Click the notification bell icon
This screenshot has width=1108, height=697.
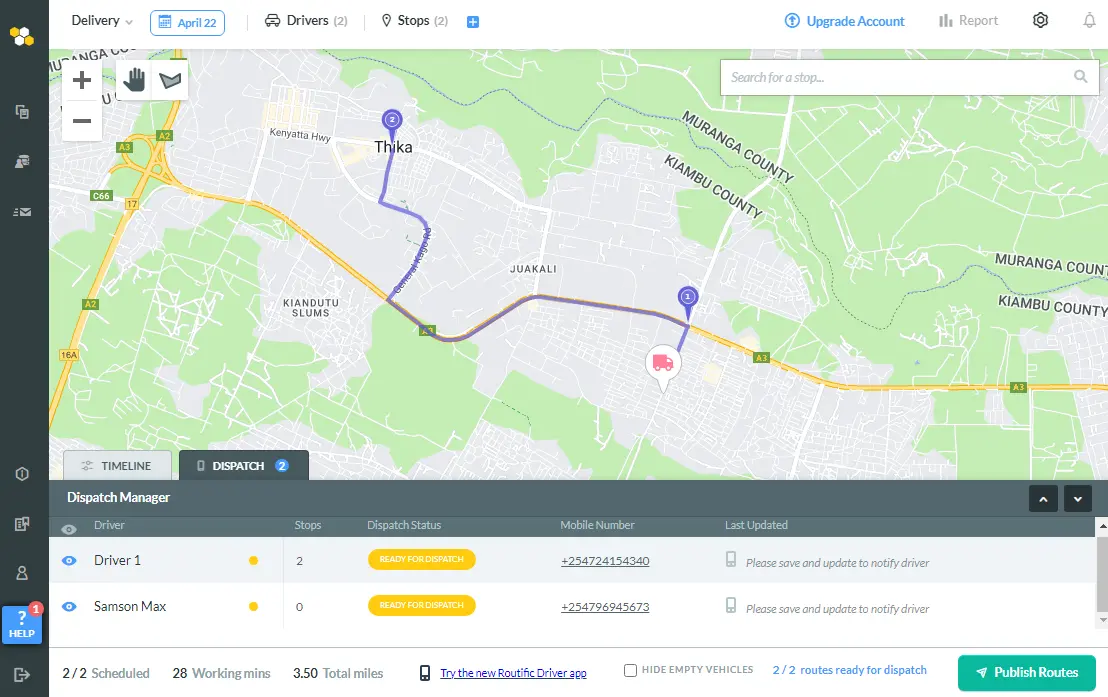[x=1089, y=20]
